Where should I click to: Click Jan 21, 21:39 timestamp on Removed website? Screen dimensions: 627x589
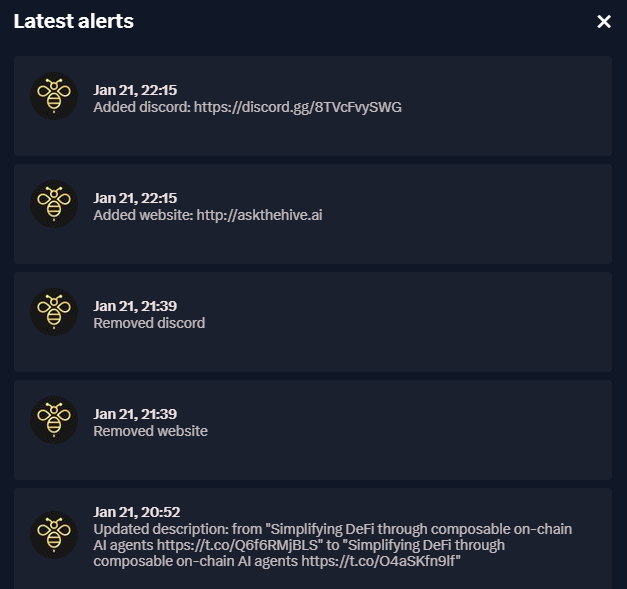coord(135,414)
